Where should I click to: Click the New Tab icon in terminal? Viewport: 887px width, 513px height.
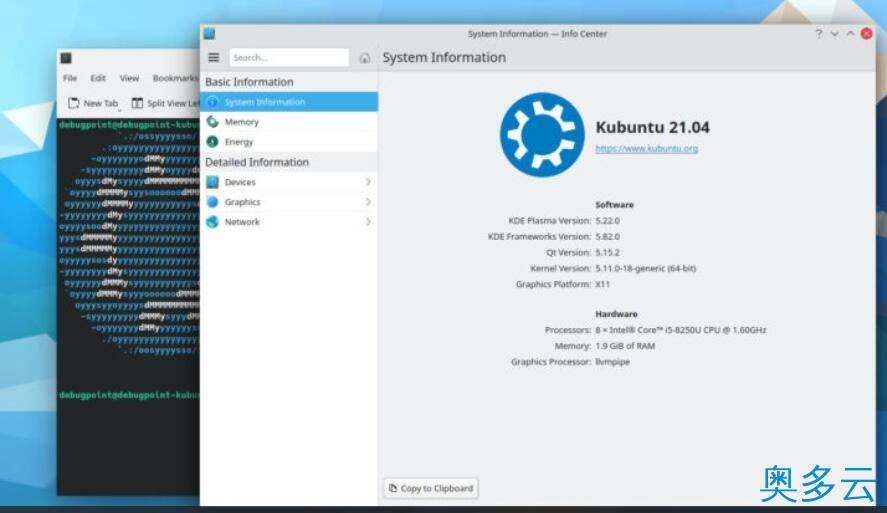click(74, 103)
